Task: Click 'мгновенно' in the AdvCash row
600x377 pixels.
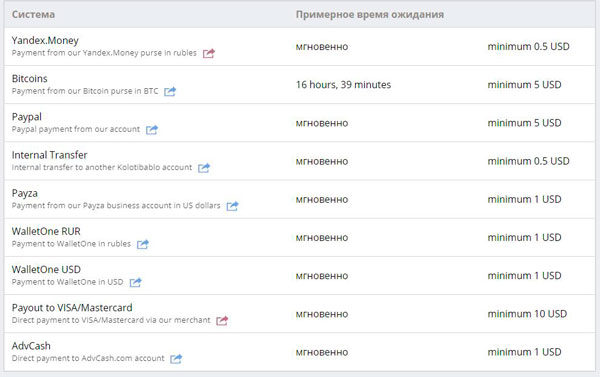Action: (322, 353)
